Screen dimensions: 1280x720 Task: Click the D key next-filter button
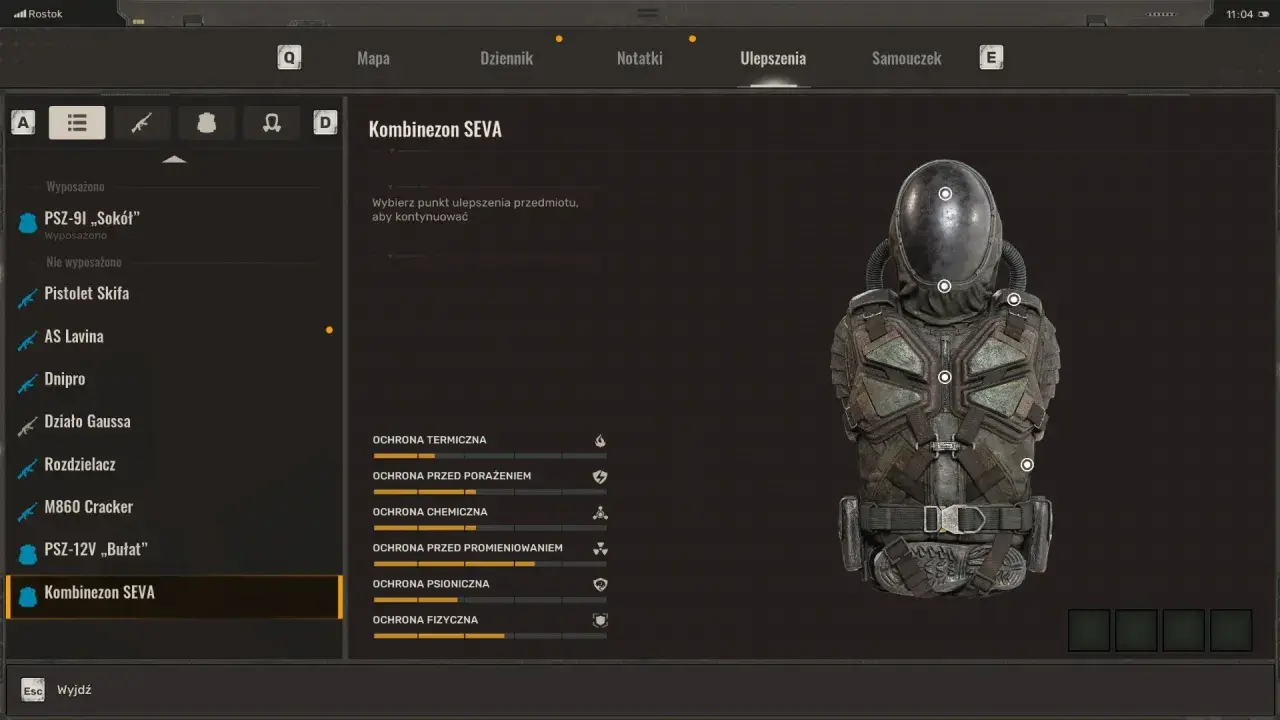(325, 123)
